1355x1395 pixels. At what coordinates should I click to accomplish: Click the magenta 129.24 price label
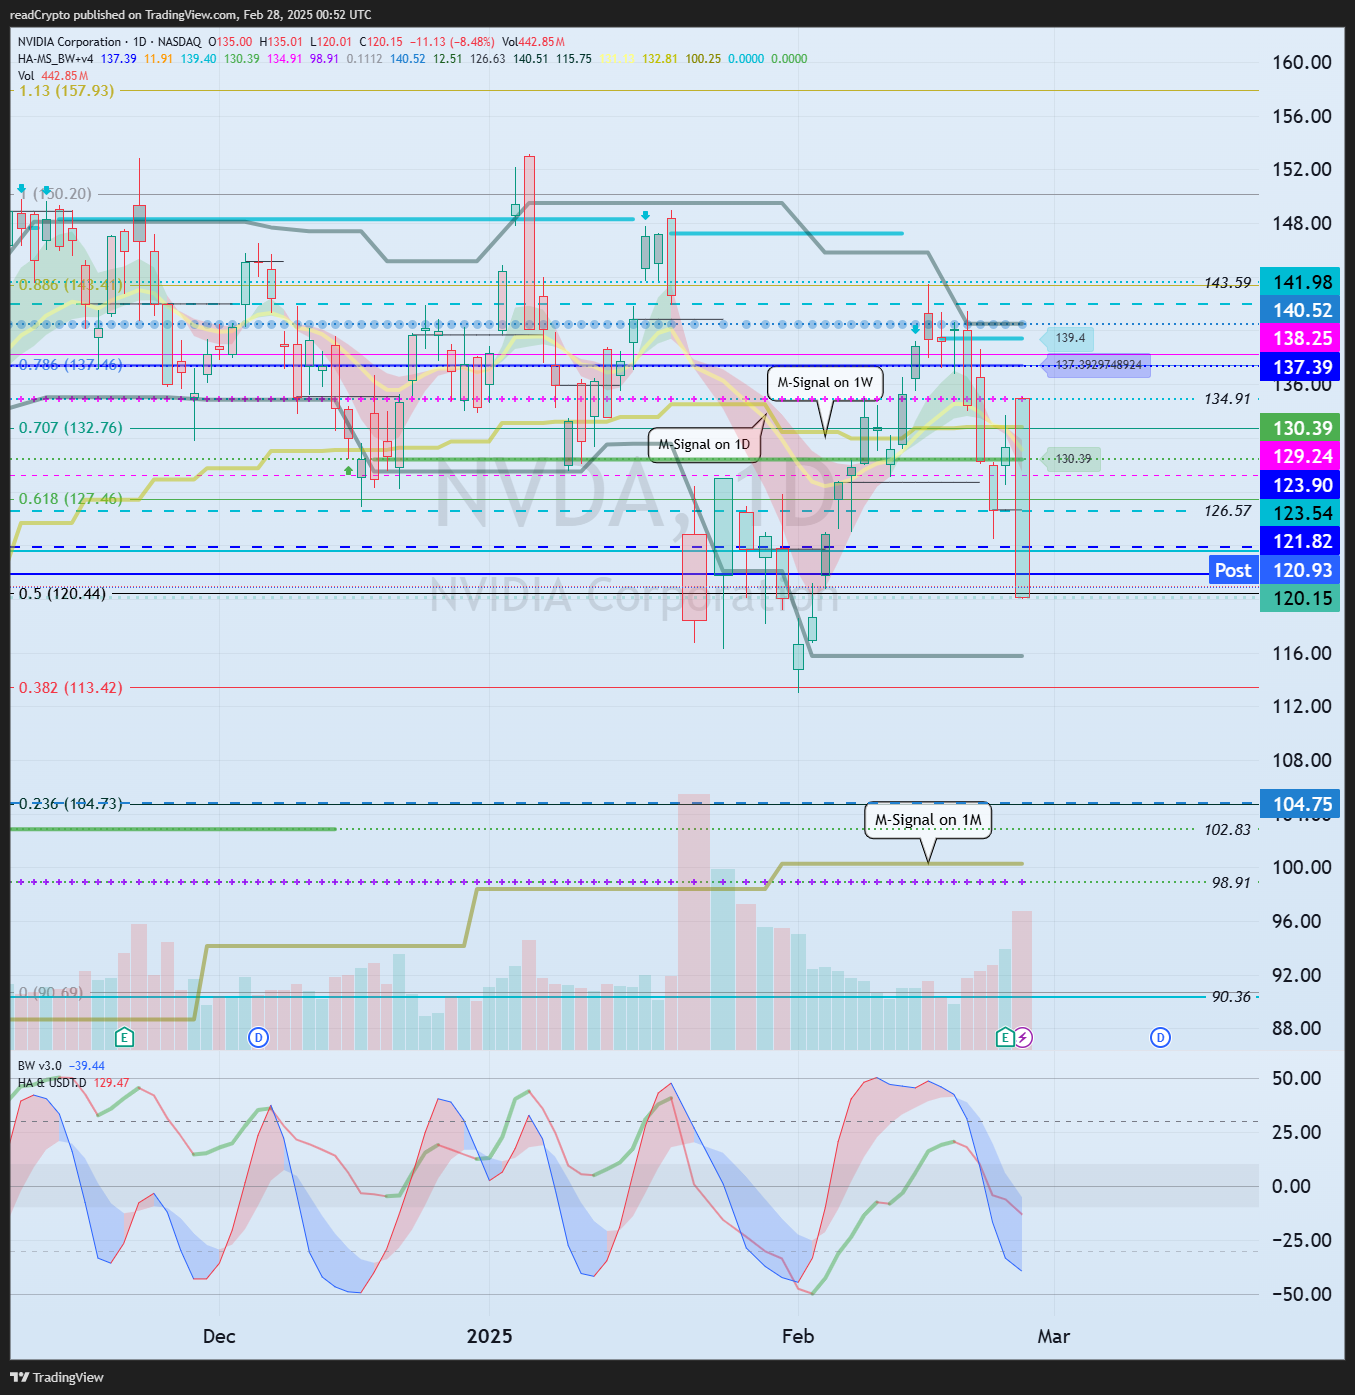pos(1300,456)
